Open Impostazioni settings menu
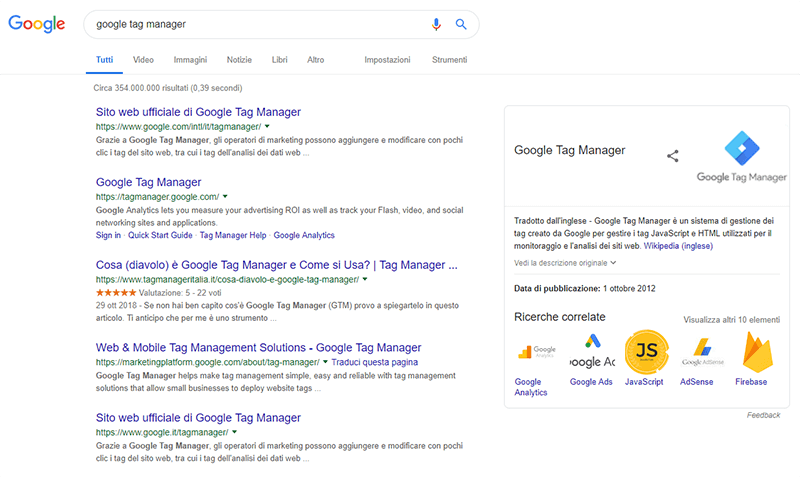This screenshot has width=800, height=478. click(387, 60)
